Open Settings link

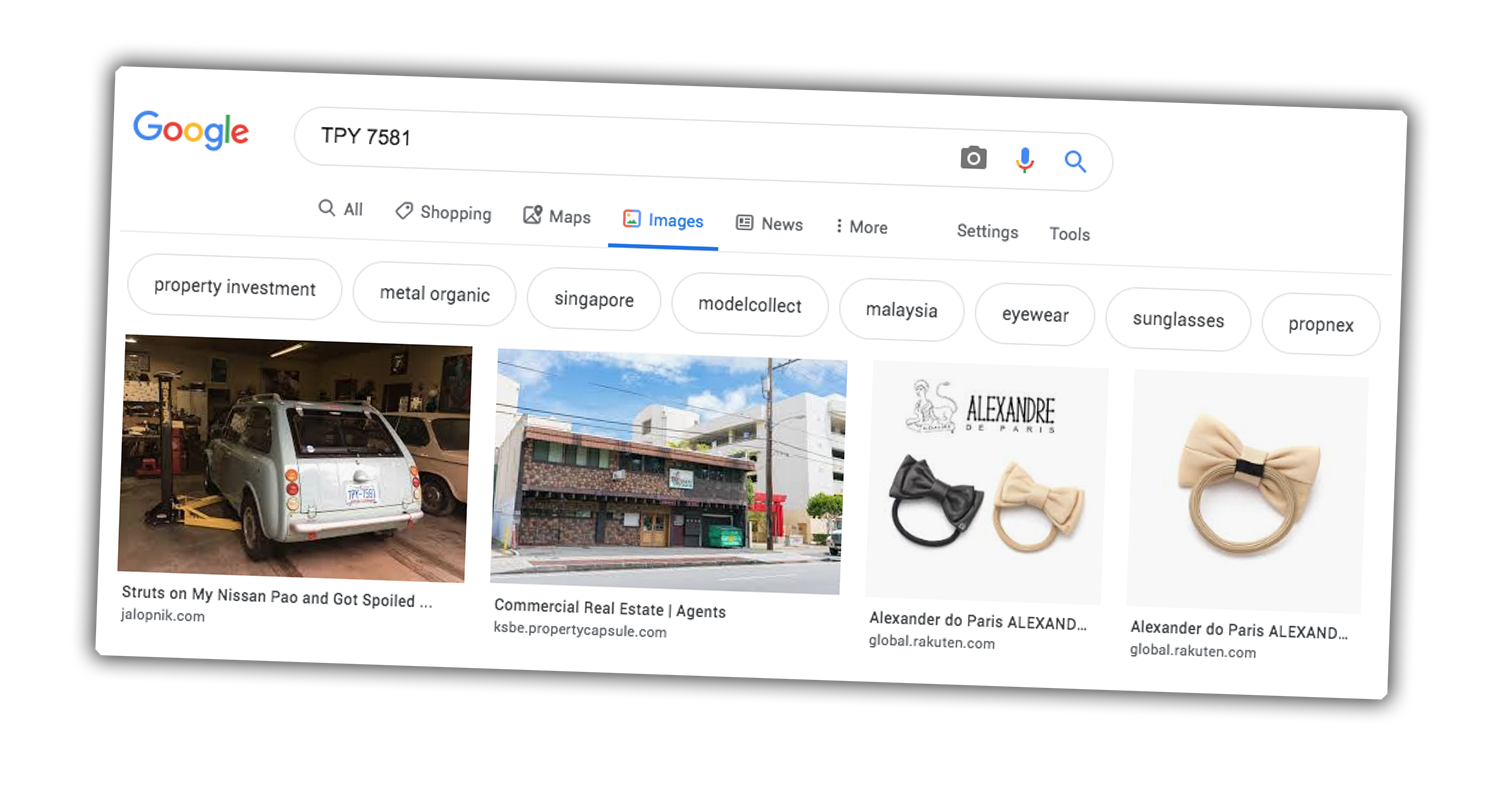[x=987, y=231]
